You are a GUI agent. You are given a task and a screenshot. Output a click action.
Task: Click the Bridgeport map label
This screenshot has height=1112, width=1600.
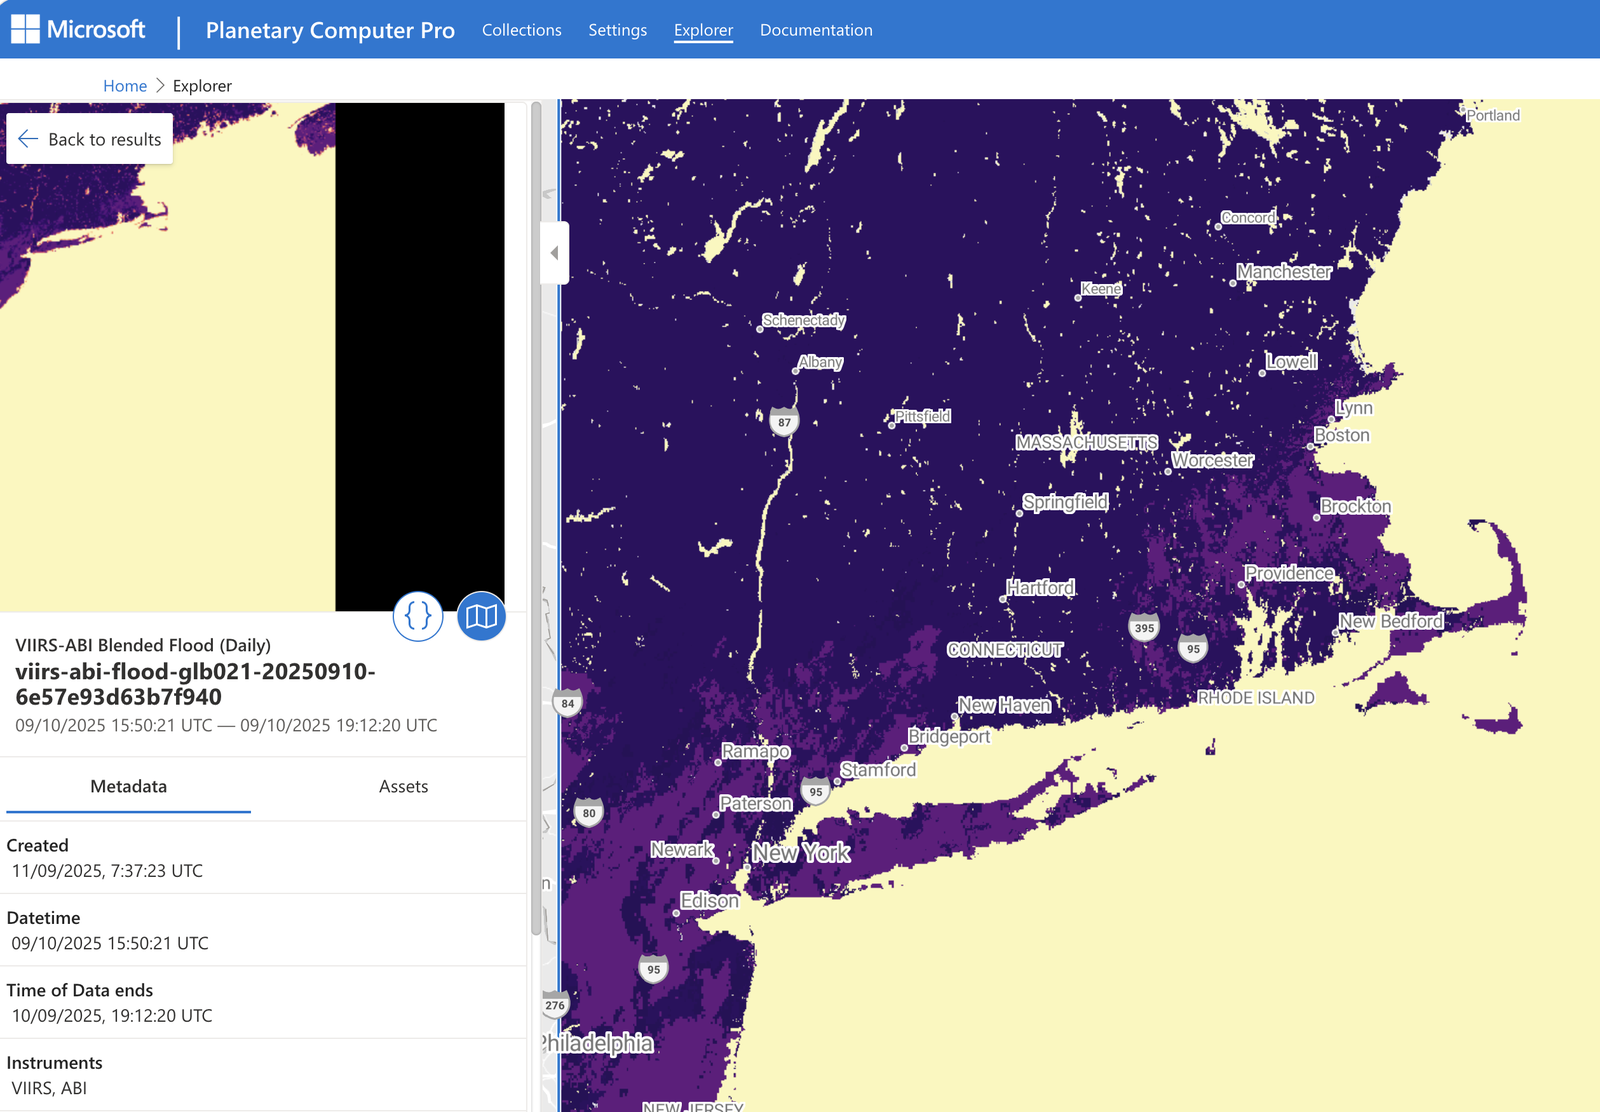pyautogui.click(x=949, y=736)
